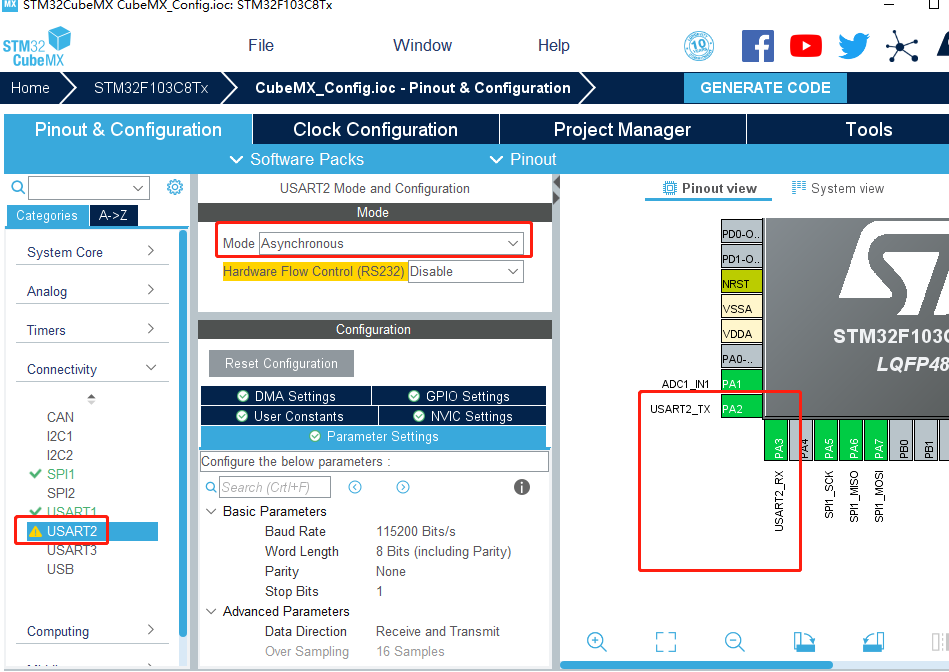Image resolution: width=949 pixels, height=672 pixels.
Task: Go to the STM32F103C8Tx breadcrumb
Action: click(x=151, y=88)
